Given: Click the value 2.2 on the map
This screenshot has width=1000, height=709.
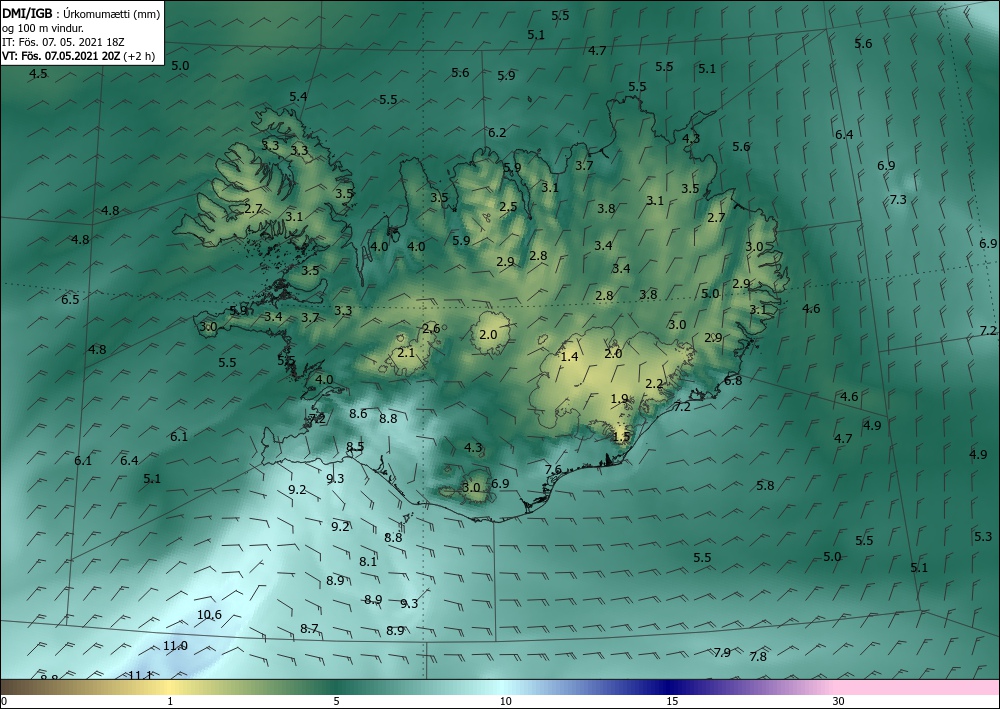Looking at the screenshot, I should (654, 384).
